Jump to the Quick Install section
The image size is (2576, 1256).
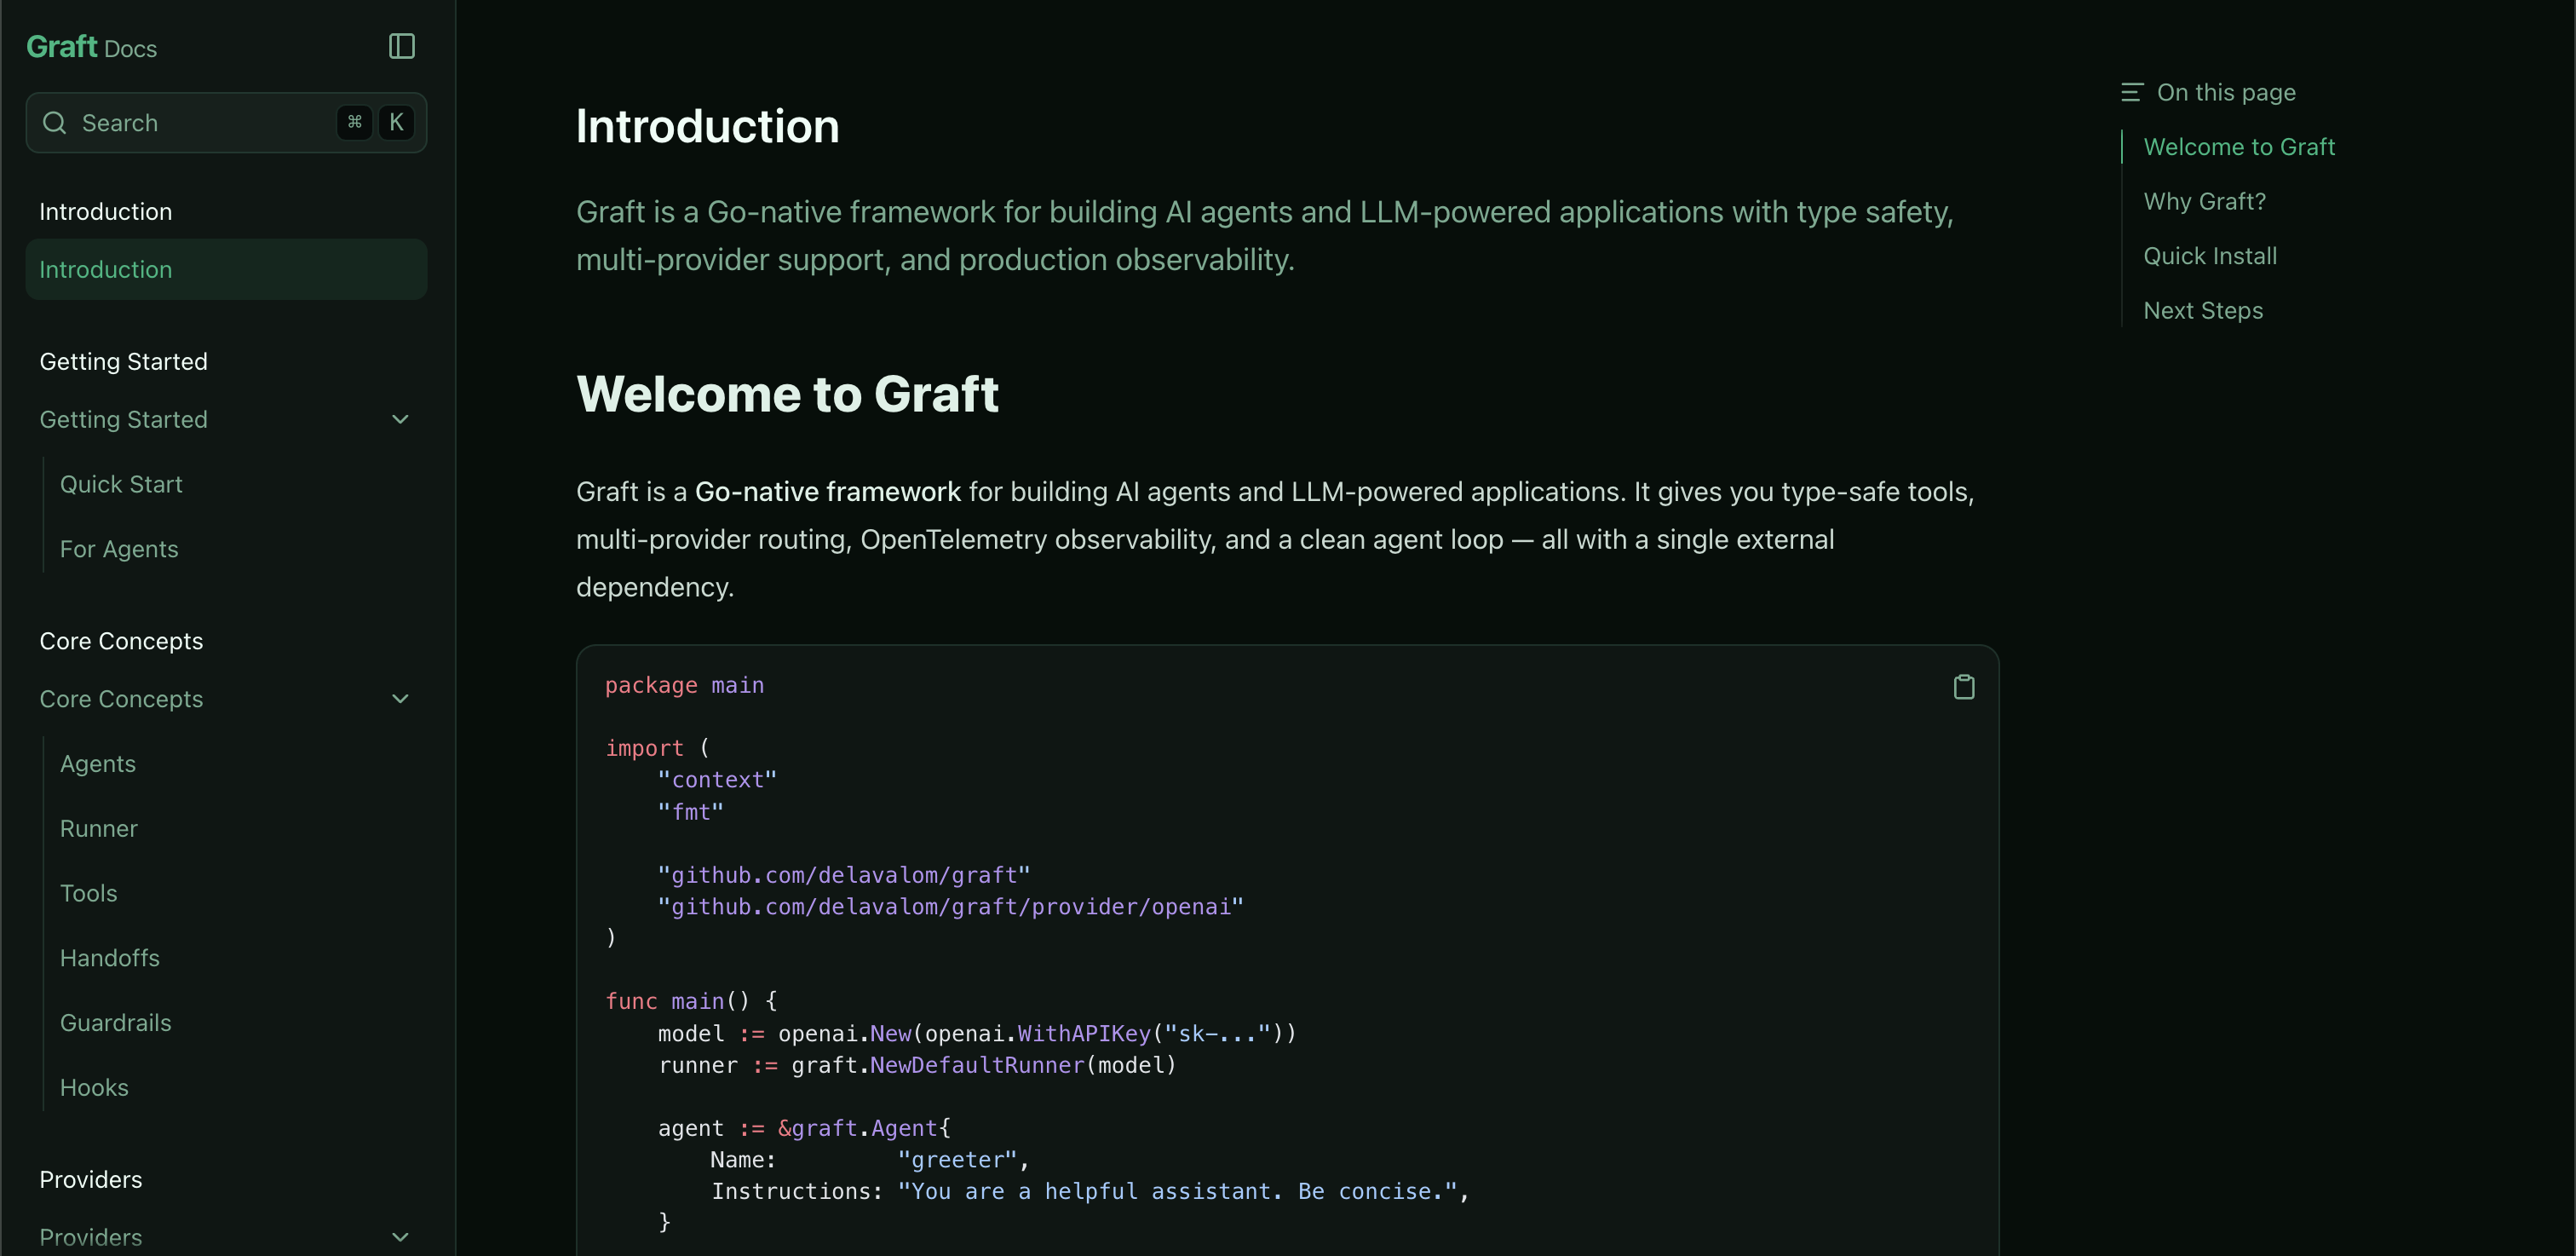2211,255
